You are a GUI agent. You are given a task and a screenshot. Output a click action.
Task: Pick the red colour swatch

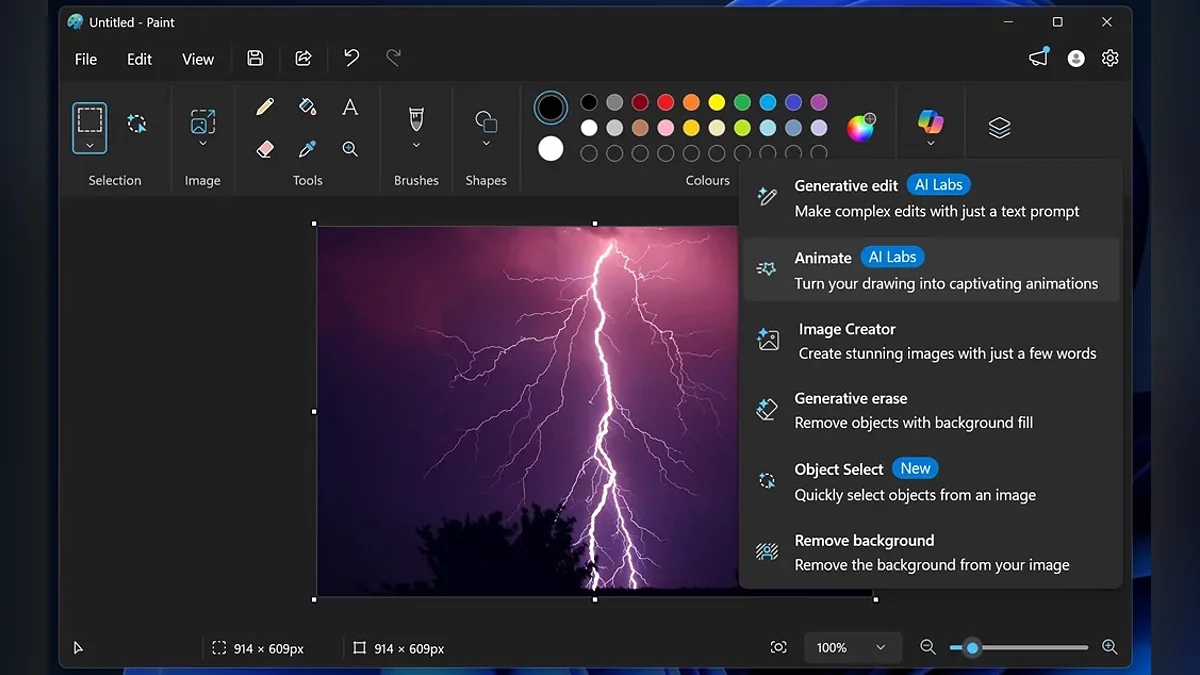(666, 102)
